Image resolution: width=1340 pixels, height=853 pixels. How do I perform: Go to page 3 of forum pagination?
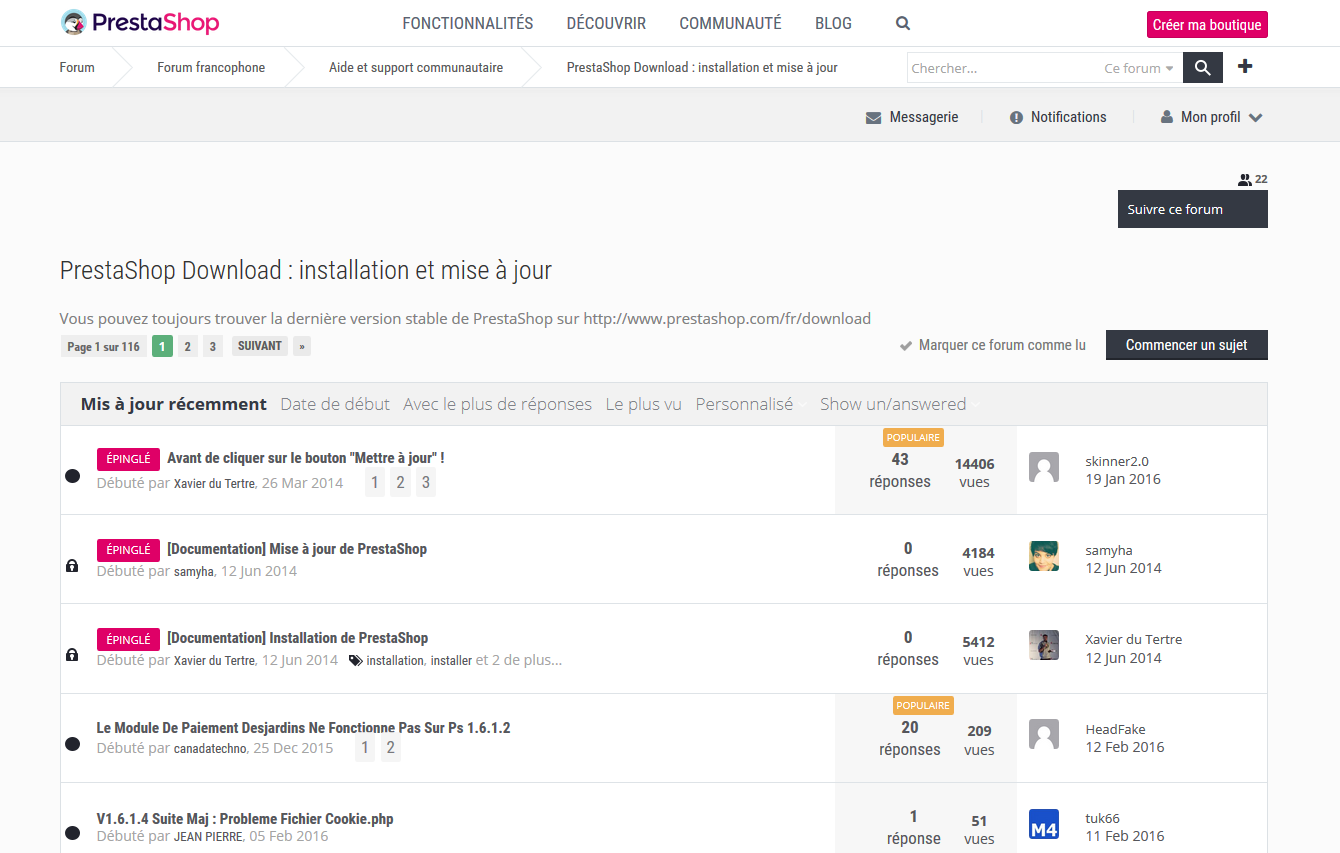pos(213,347)
